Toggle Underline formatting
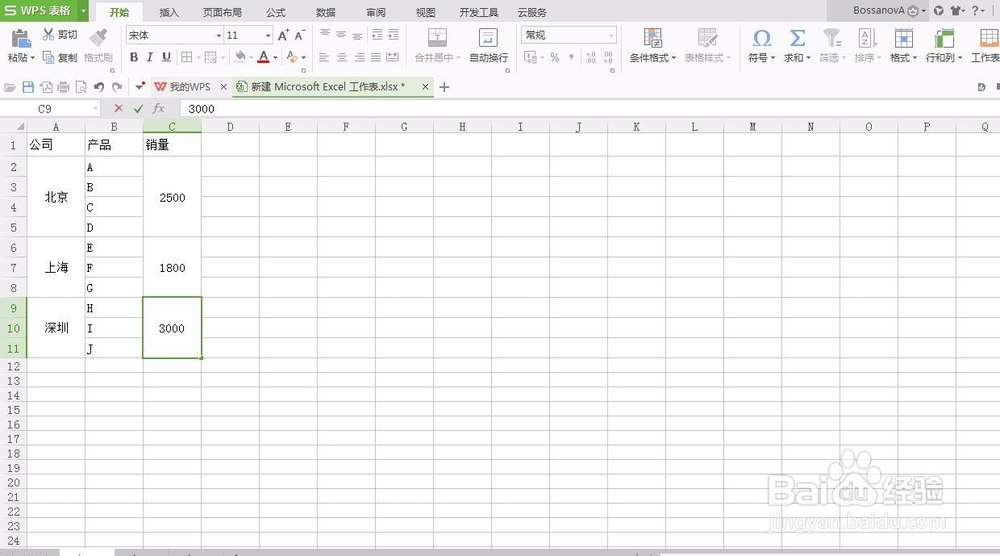Image resolution: width=1000 pixels, height=556 pixels. pyautogui.click(x=166, y=57)
